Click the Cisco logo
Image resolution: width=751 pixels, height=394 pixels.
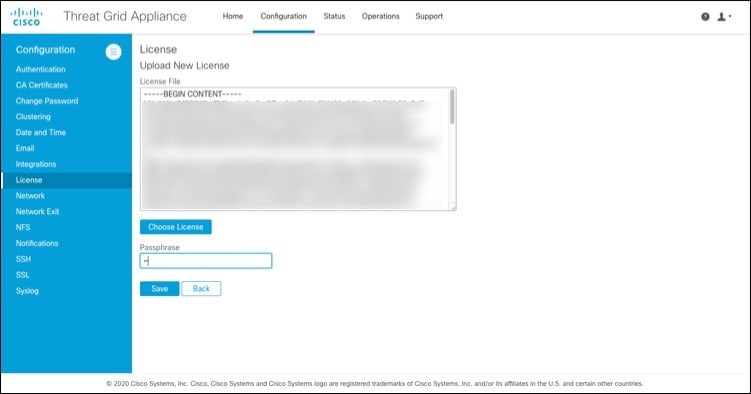pyautogui.click(x=26, y=17)
